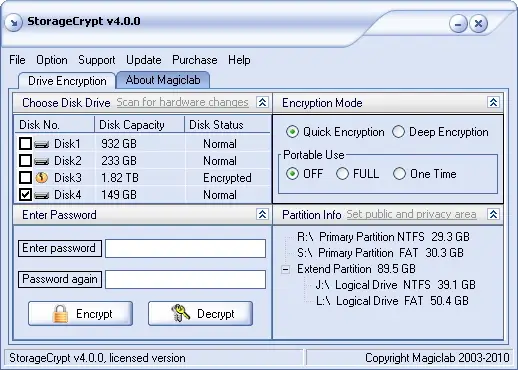Click the Disk1 drive icon
The width and height of the screenshot is (518, 370).
coord(42,144)
